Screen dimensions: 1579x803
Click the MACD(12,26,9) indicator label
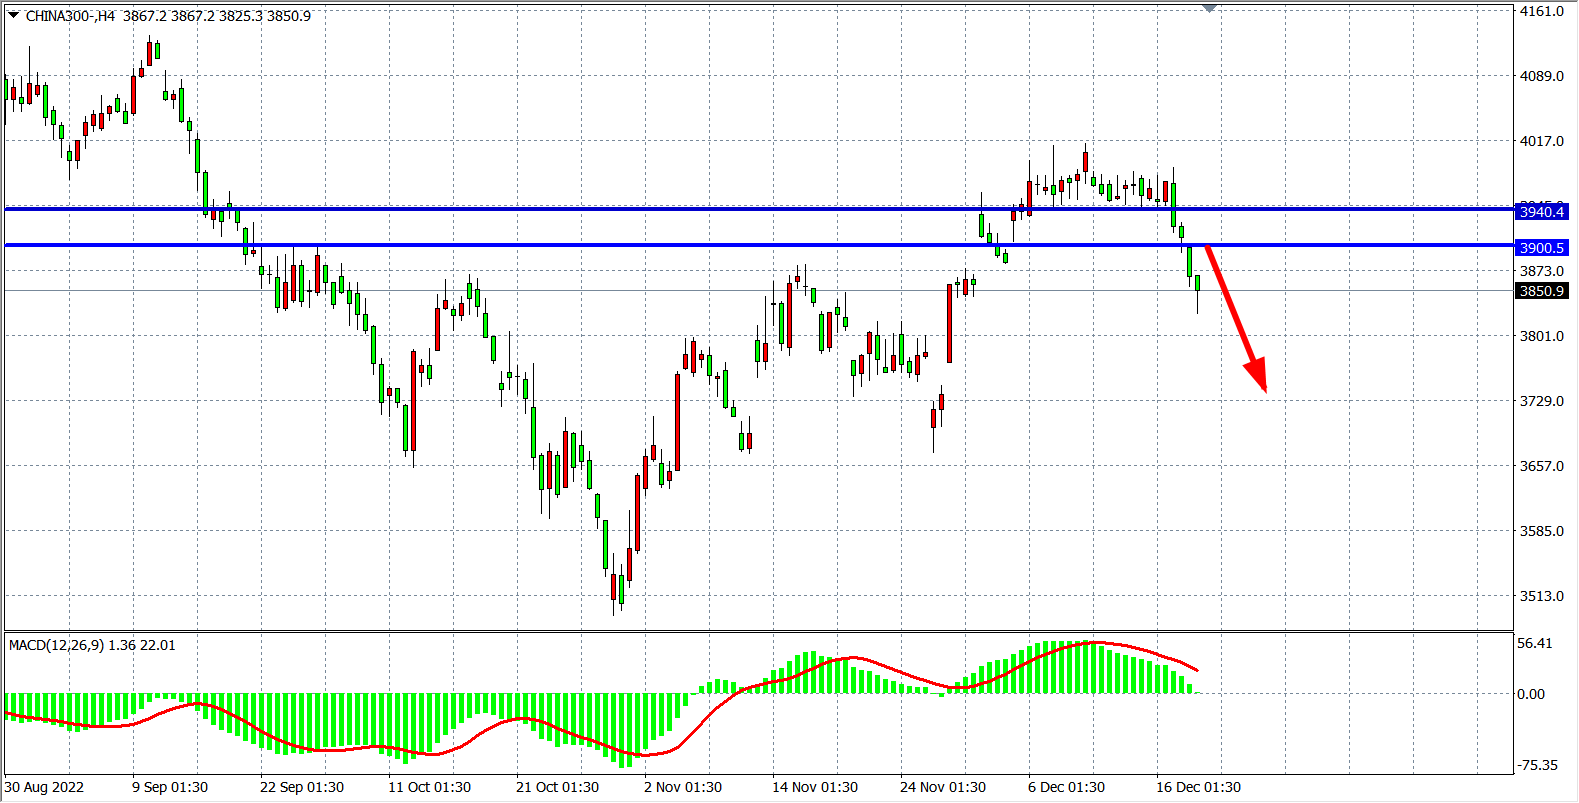tap(91, 646)
